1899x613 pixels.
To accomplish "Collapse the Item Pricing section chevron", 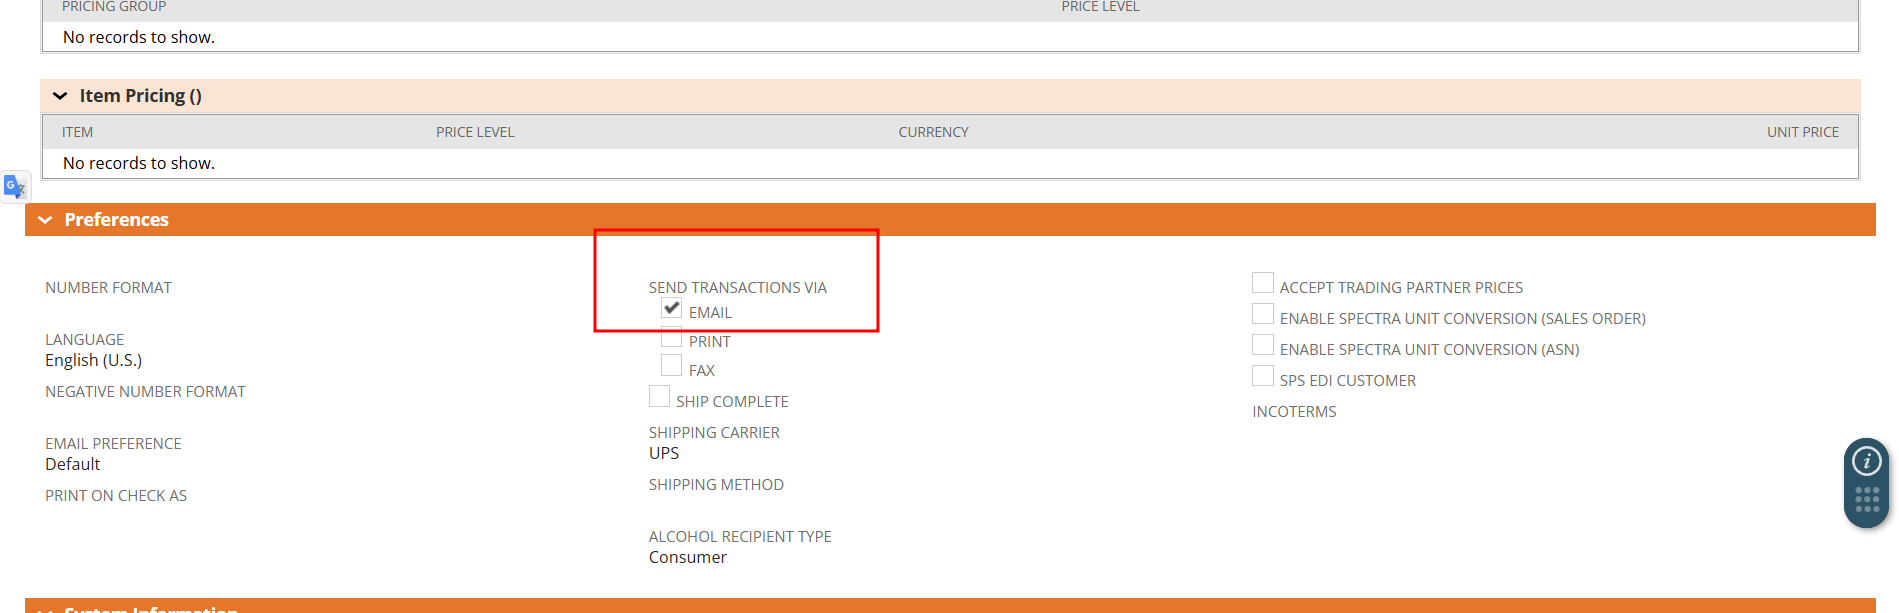I will pos(60,96).
